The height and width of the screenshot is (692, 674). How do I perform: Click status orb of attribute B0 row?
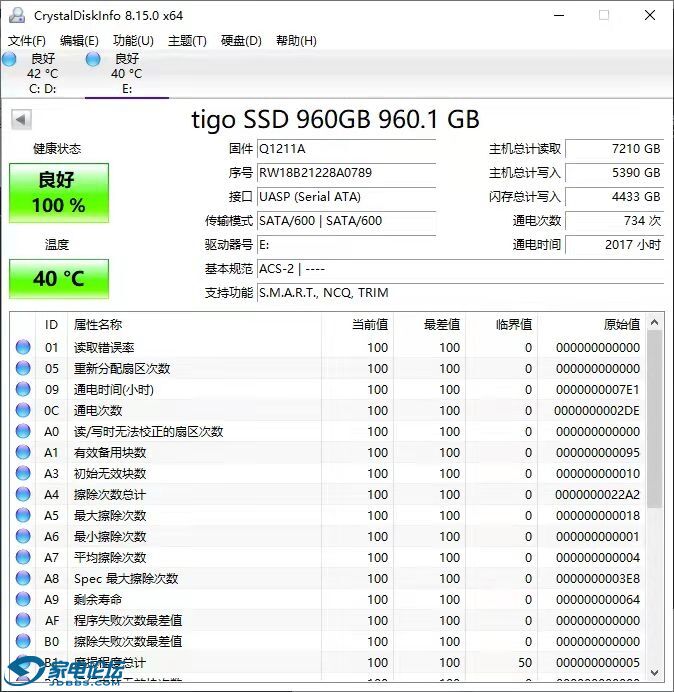23,641
